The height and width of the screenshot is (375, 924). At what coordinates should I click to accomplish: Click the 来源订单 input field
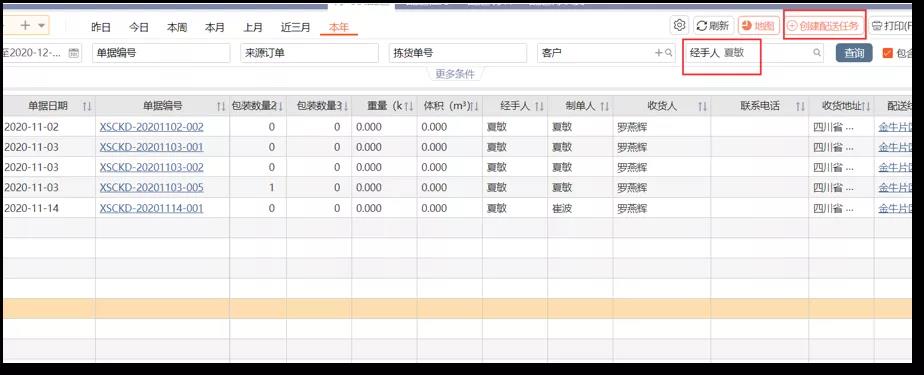coord(309,52)
